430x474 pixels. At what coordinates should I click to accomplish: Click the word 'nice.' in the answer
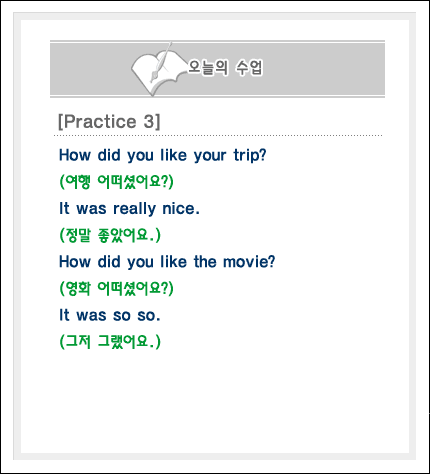[x=181, y=209]
